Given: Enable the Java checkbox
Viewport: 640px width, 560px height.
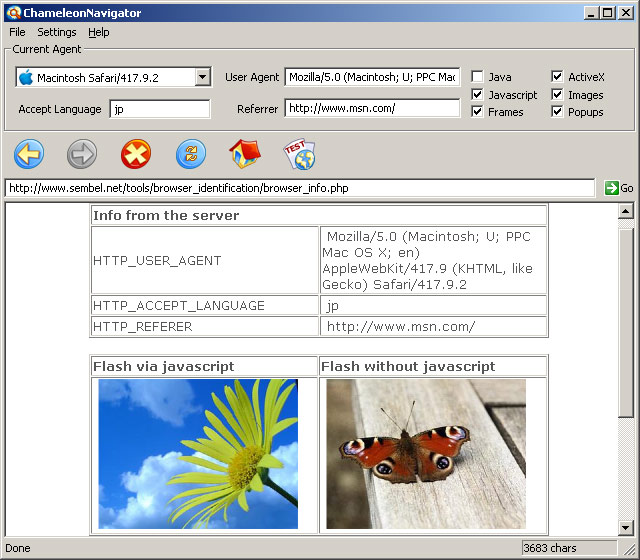Looking at the screenshot, I should click(478, 77).
